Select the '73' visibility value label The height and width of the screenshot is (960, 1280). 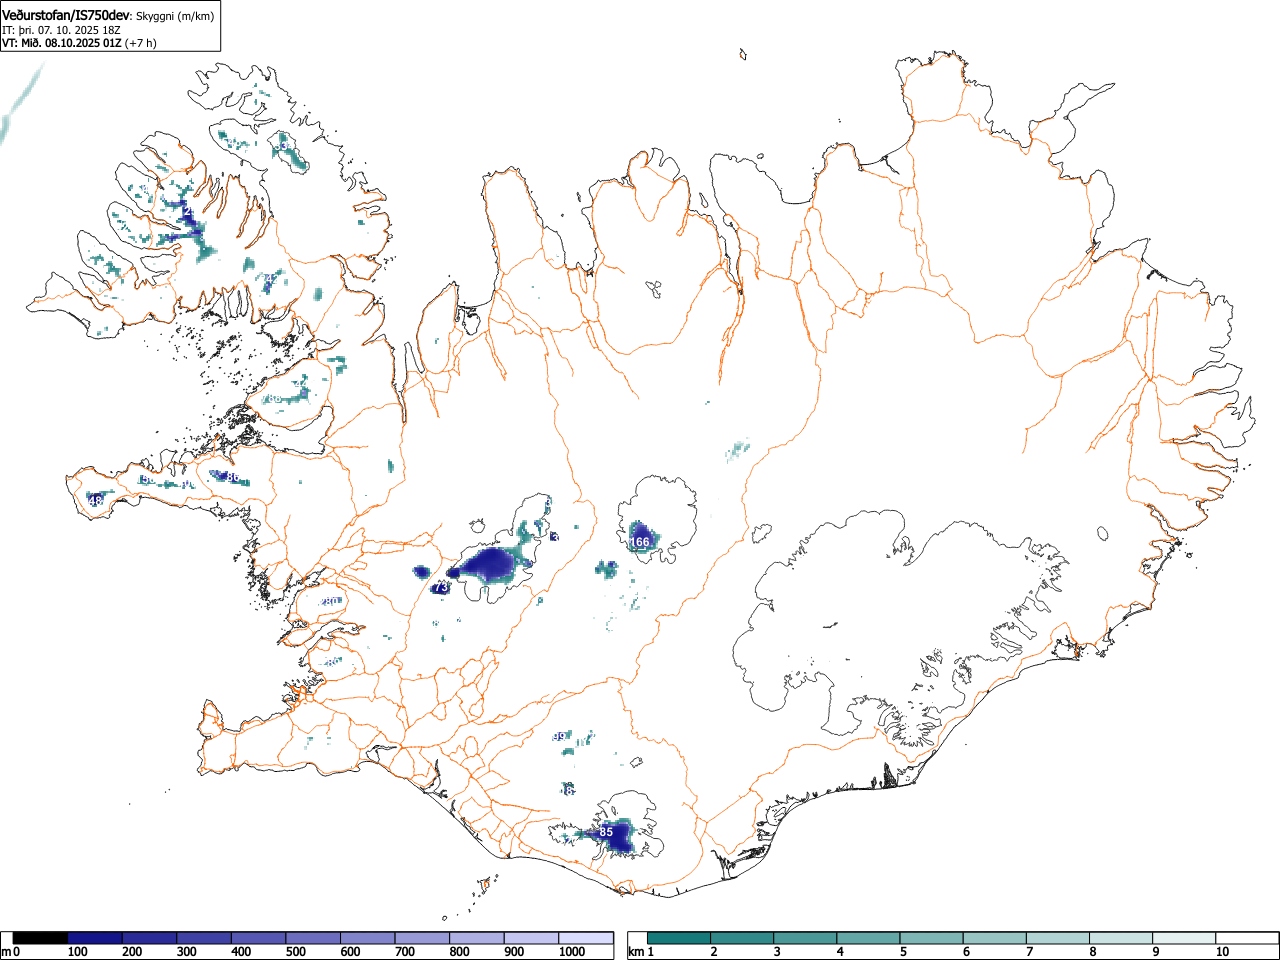440,588
